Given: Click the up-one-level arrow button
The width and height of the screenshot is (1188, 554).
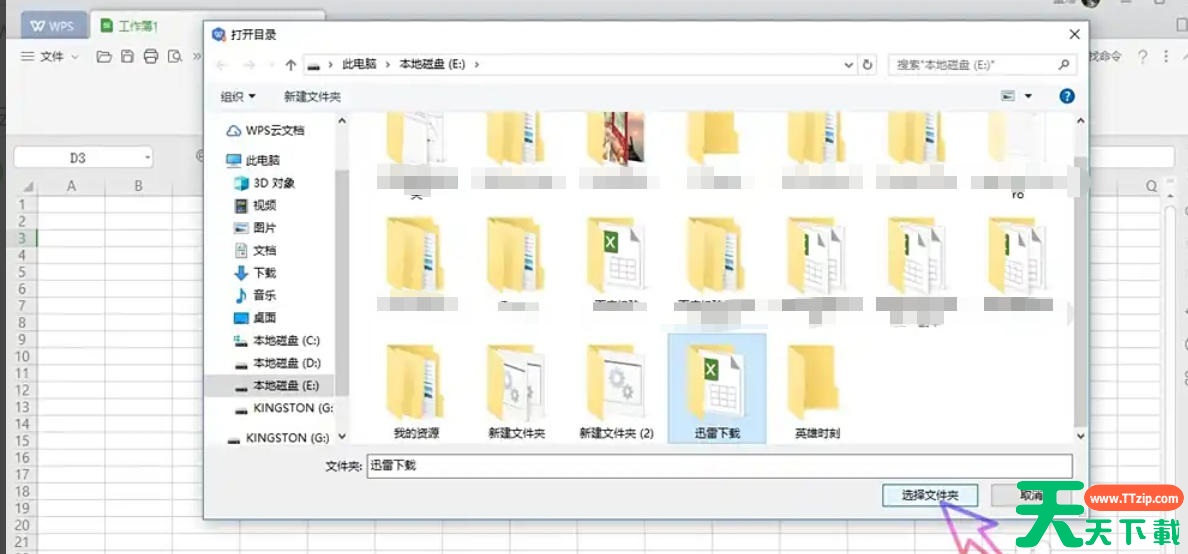Looking at the screenshot, I should pos(291,64).
